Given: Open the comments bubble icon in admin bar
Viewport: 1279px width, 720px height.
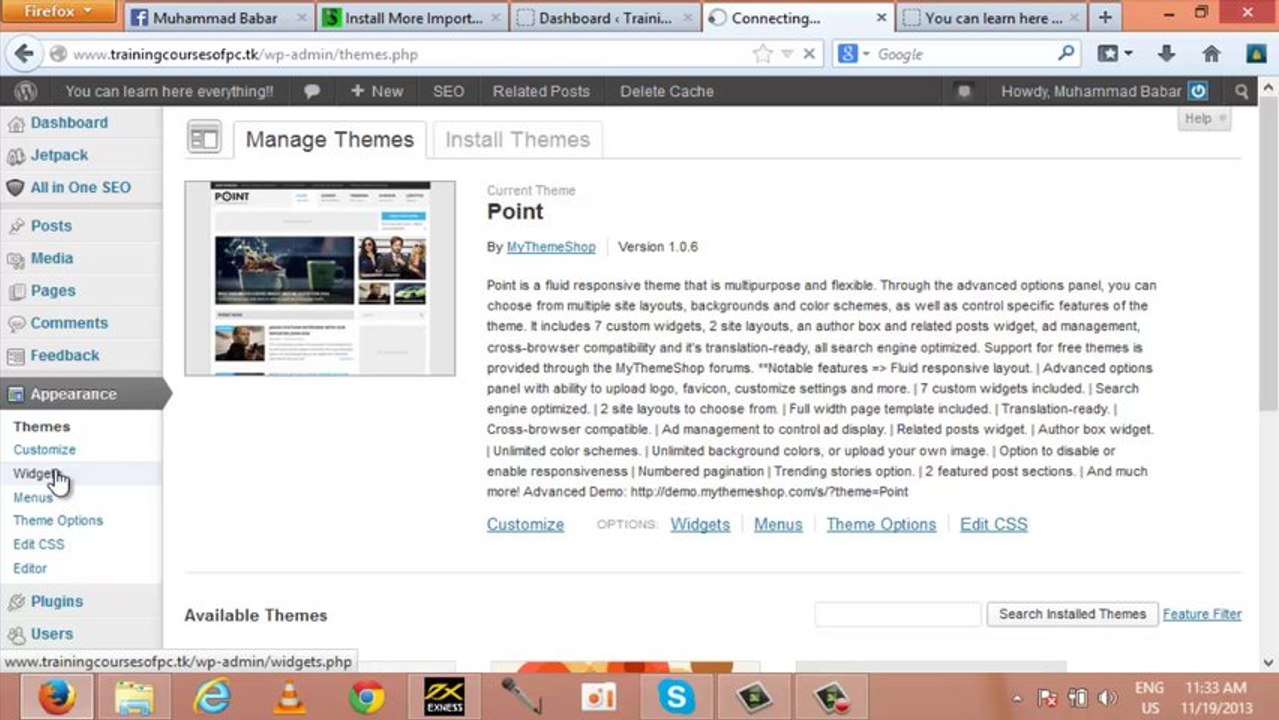Looking at the screenshot, I should (x=312, y=91).
